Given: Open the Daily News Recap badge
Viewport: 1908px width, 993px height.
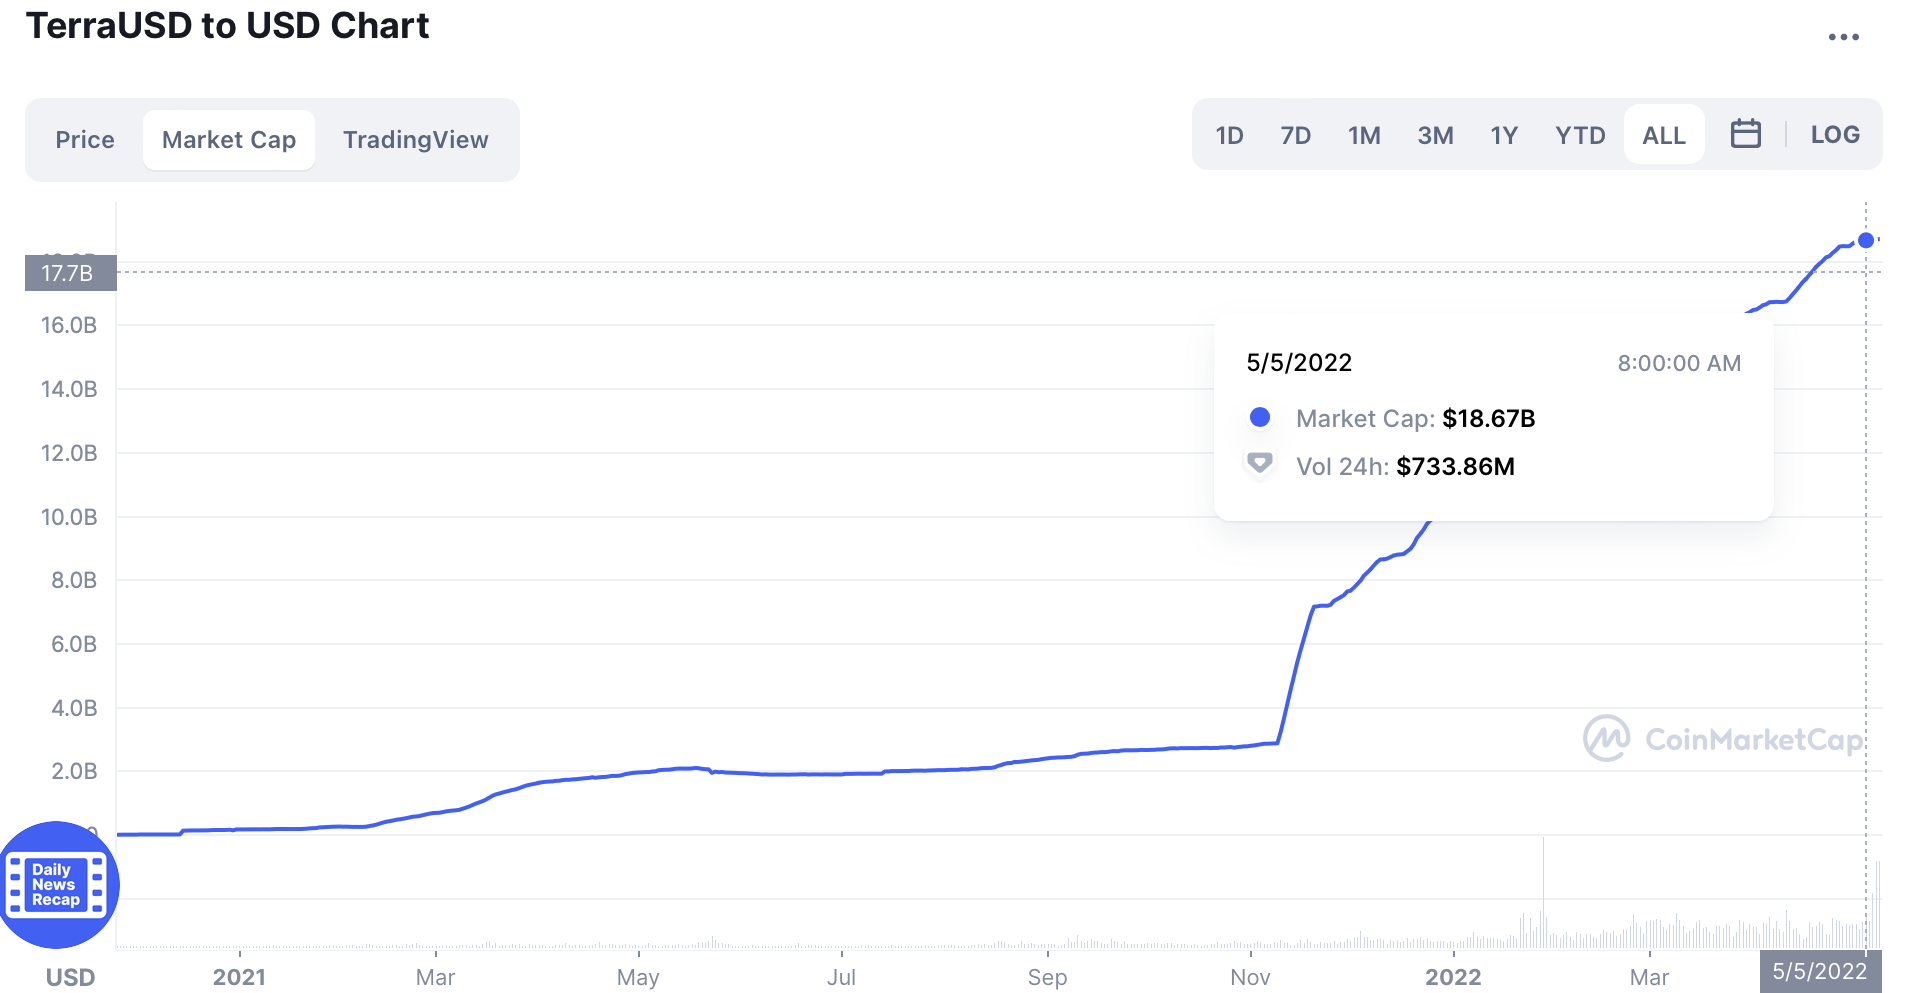Looking at the screenshot, I should [x=57, y=885].
